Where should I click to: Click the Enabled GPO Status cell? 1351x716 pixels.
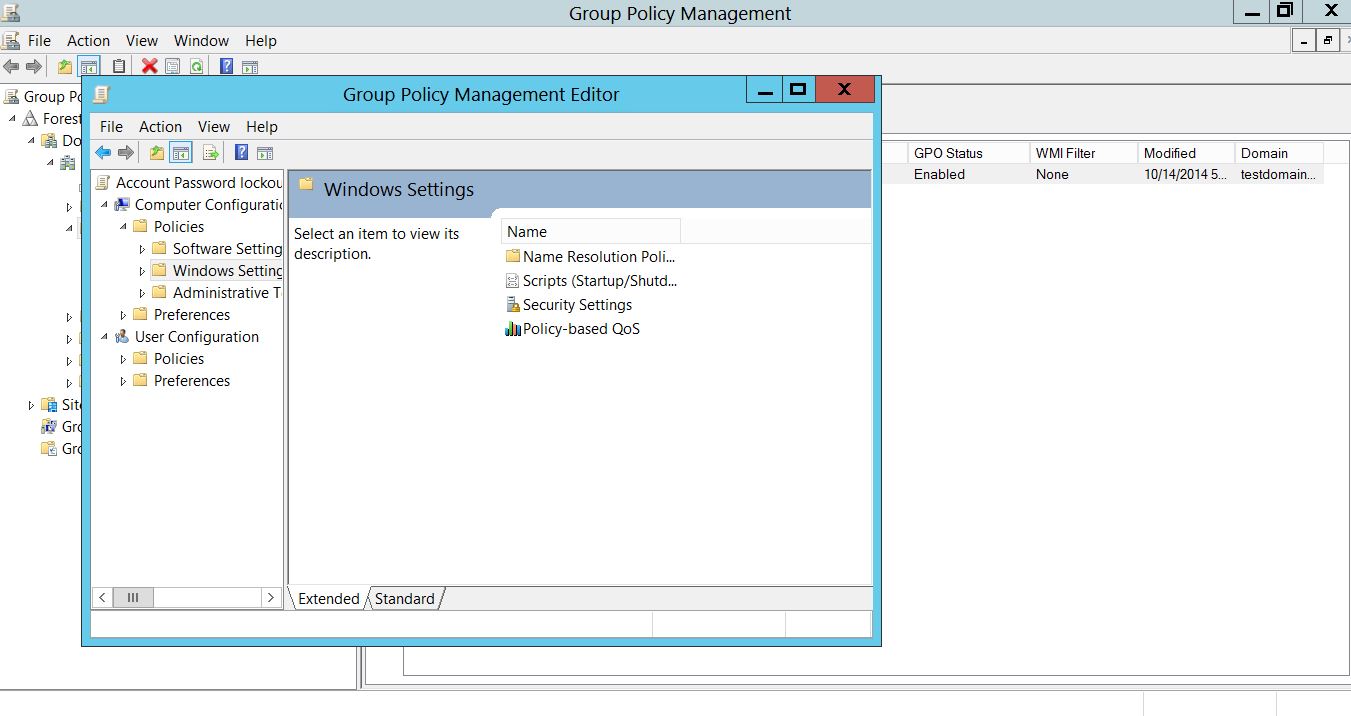(x=939, y=174)
